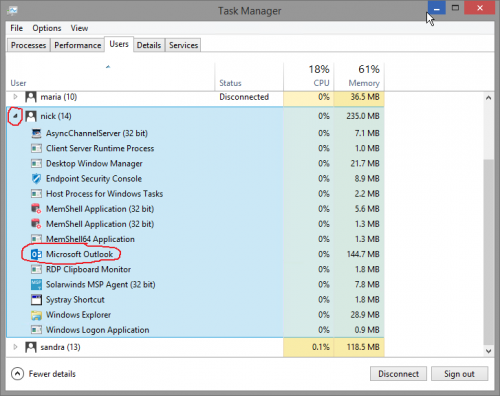The image size is (500, 396).
Task: Click Outlook's 144.7 MB memory value
Action: [x=363, y=254]
